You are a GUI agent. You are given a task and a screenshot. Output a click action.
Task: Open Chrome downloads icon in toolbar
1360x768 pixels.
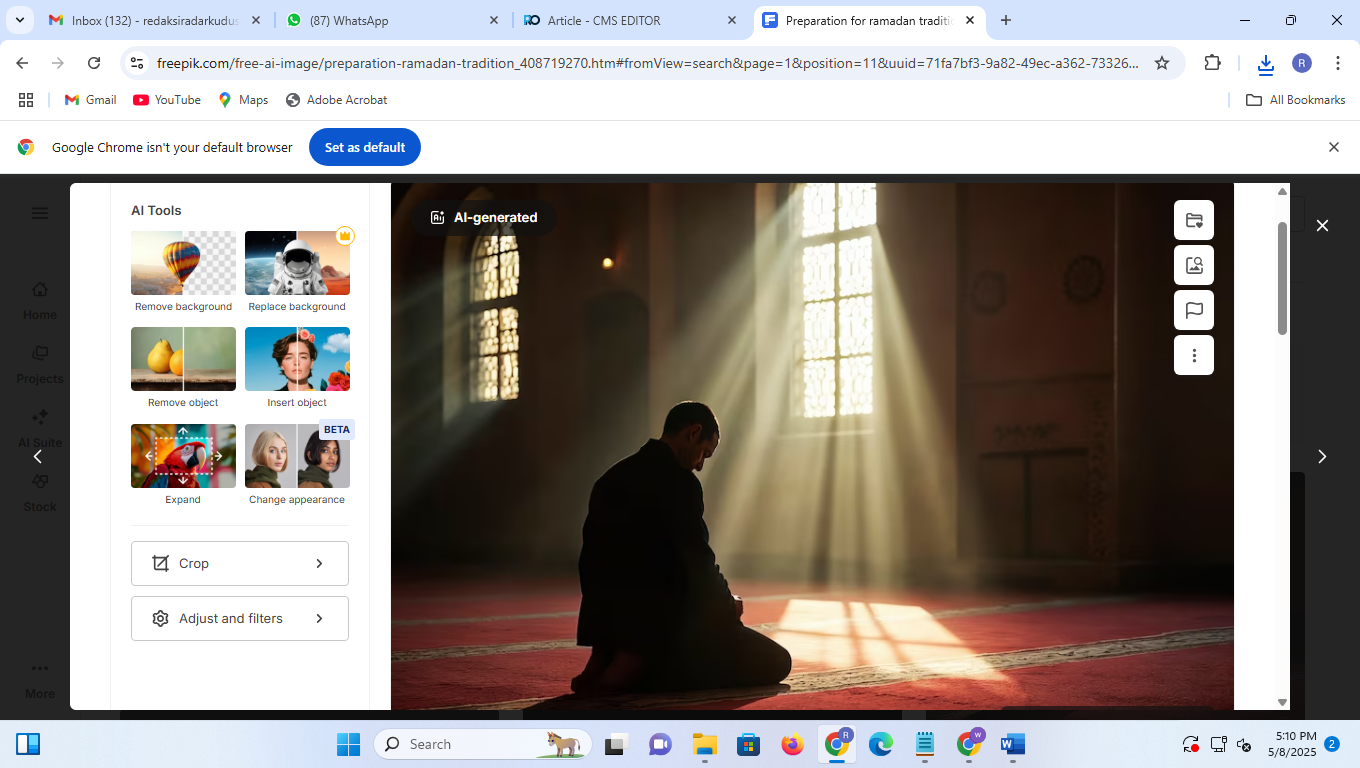click(x=1265, y=63)
